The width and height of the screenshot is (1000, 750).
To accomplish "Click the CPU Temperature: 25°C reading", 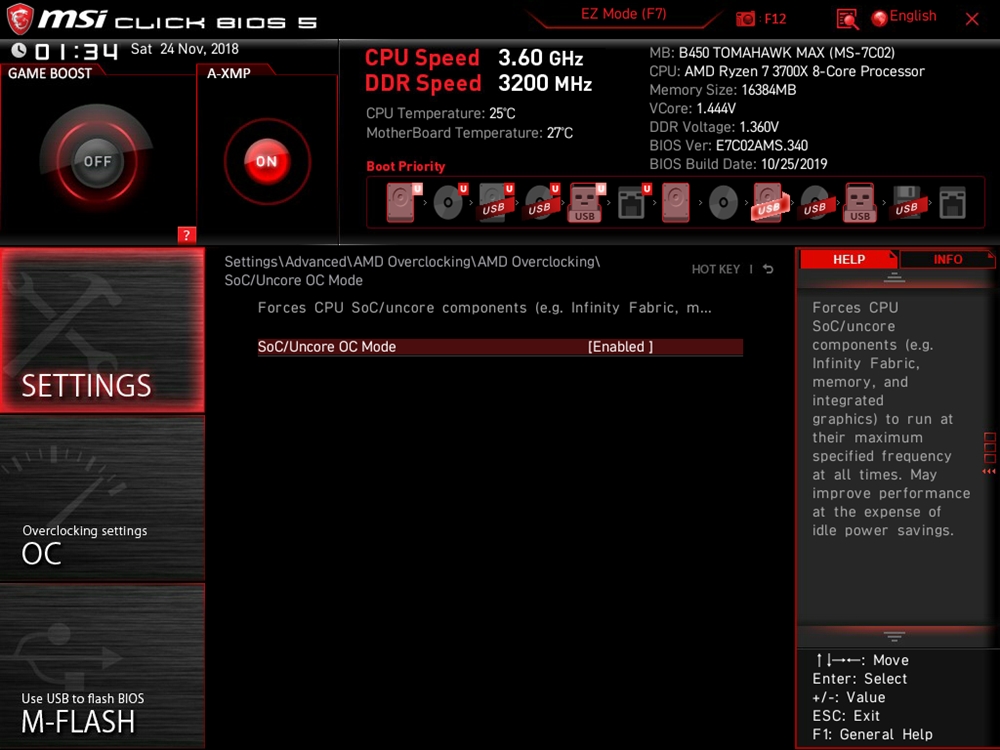I will pyautogui.click(x=440, y=114).
